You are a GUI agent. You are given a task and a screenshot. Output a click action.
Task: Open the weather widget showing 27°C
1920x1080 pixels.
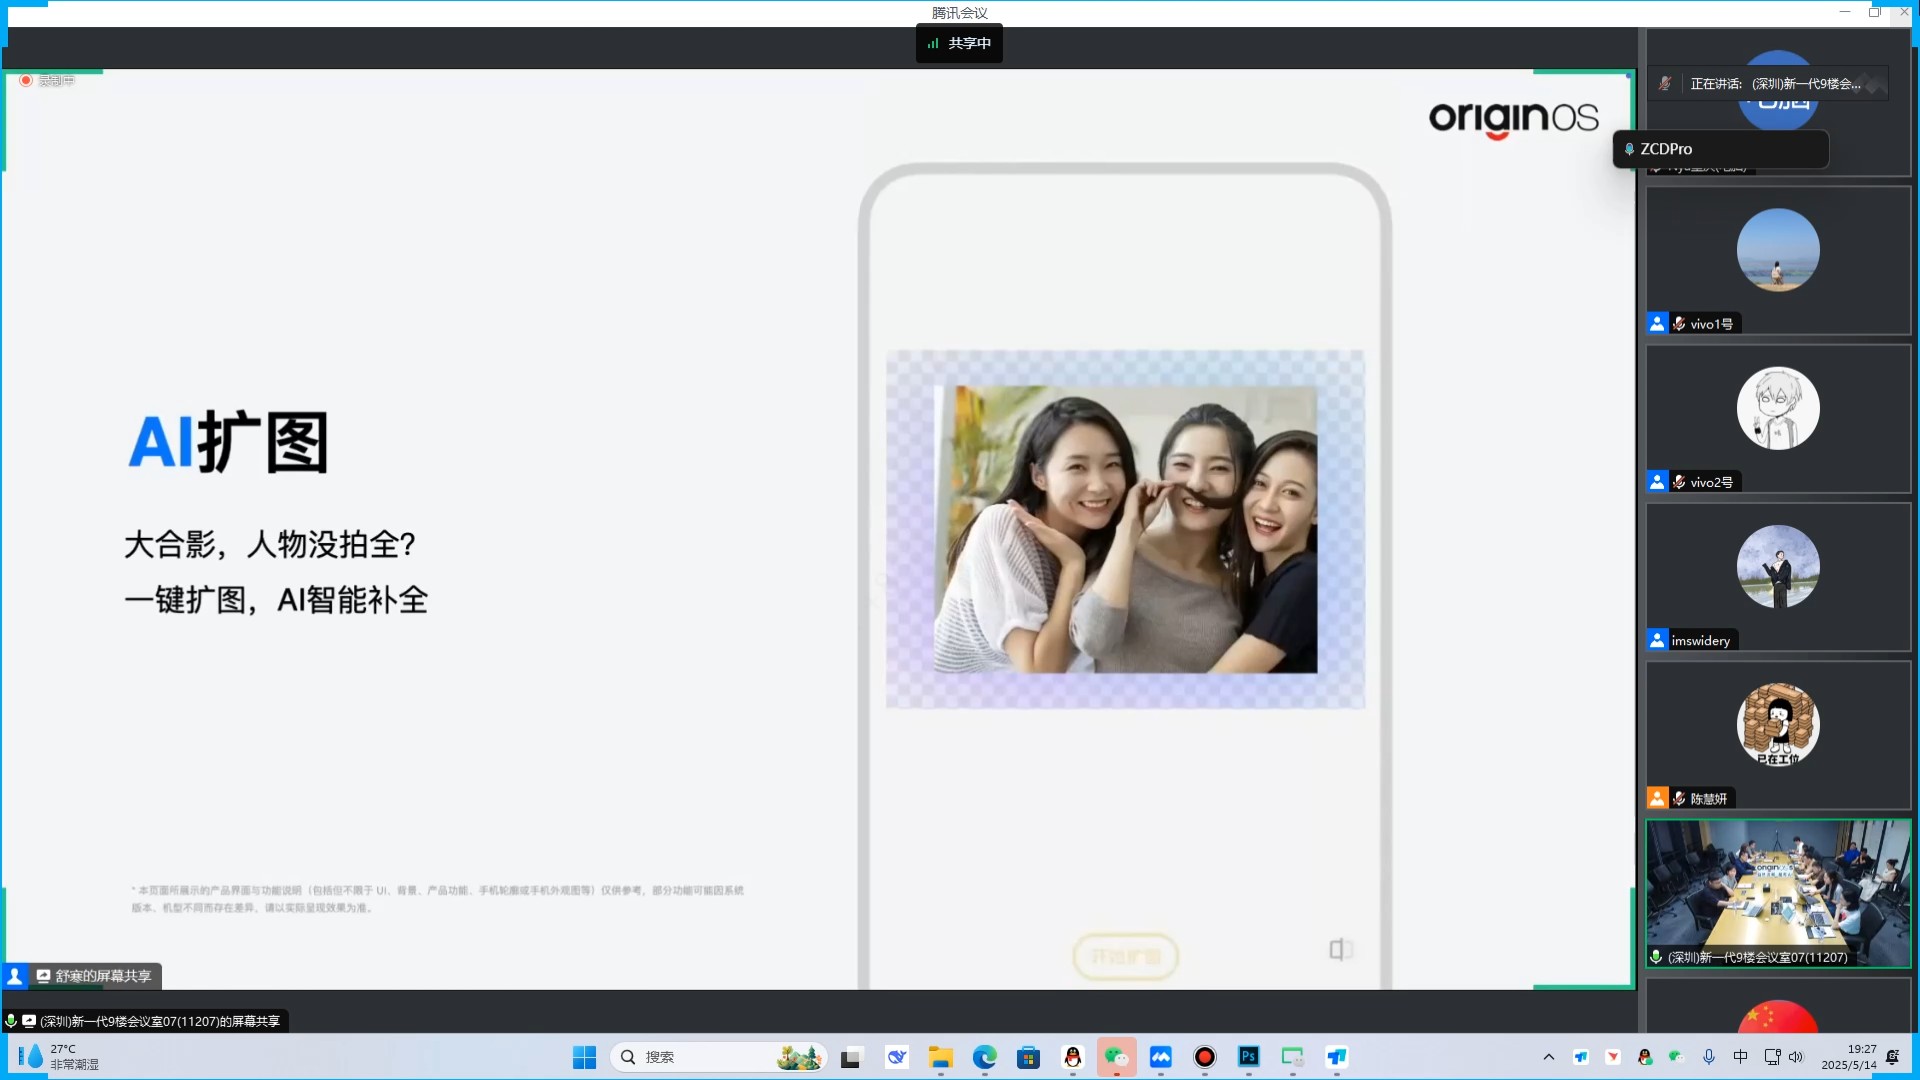(x=60, y=1057)
